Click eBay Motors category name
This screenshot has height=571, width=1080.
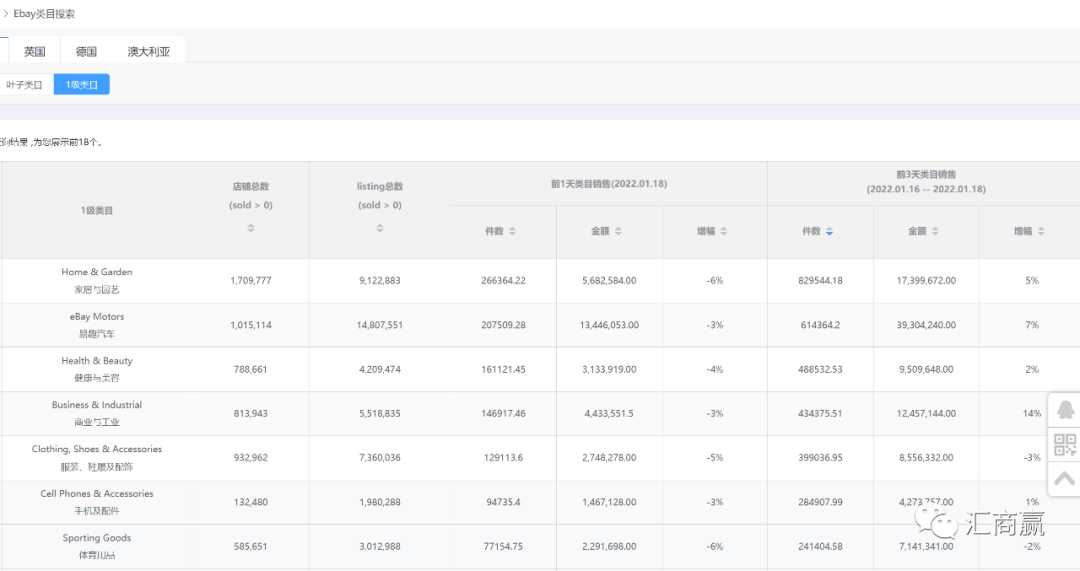(x=97, y=317)
